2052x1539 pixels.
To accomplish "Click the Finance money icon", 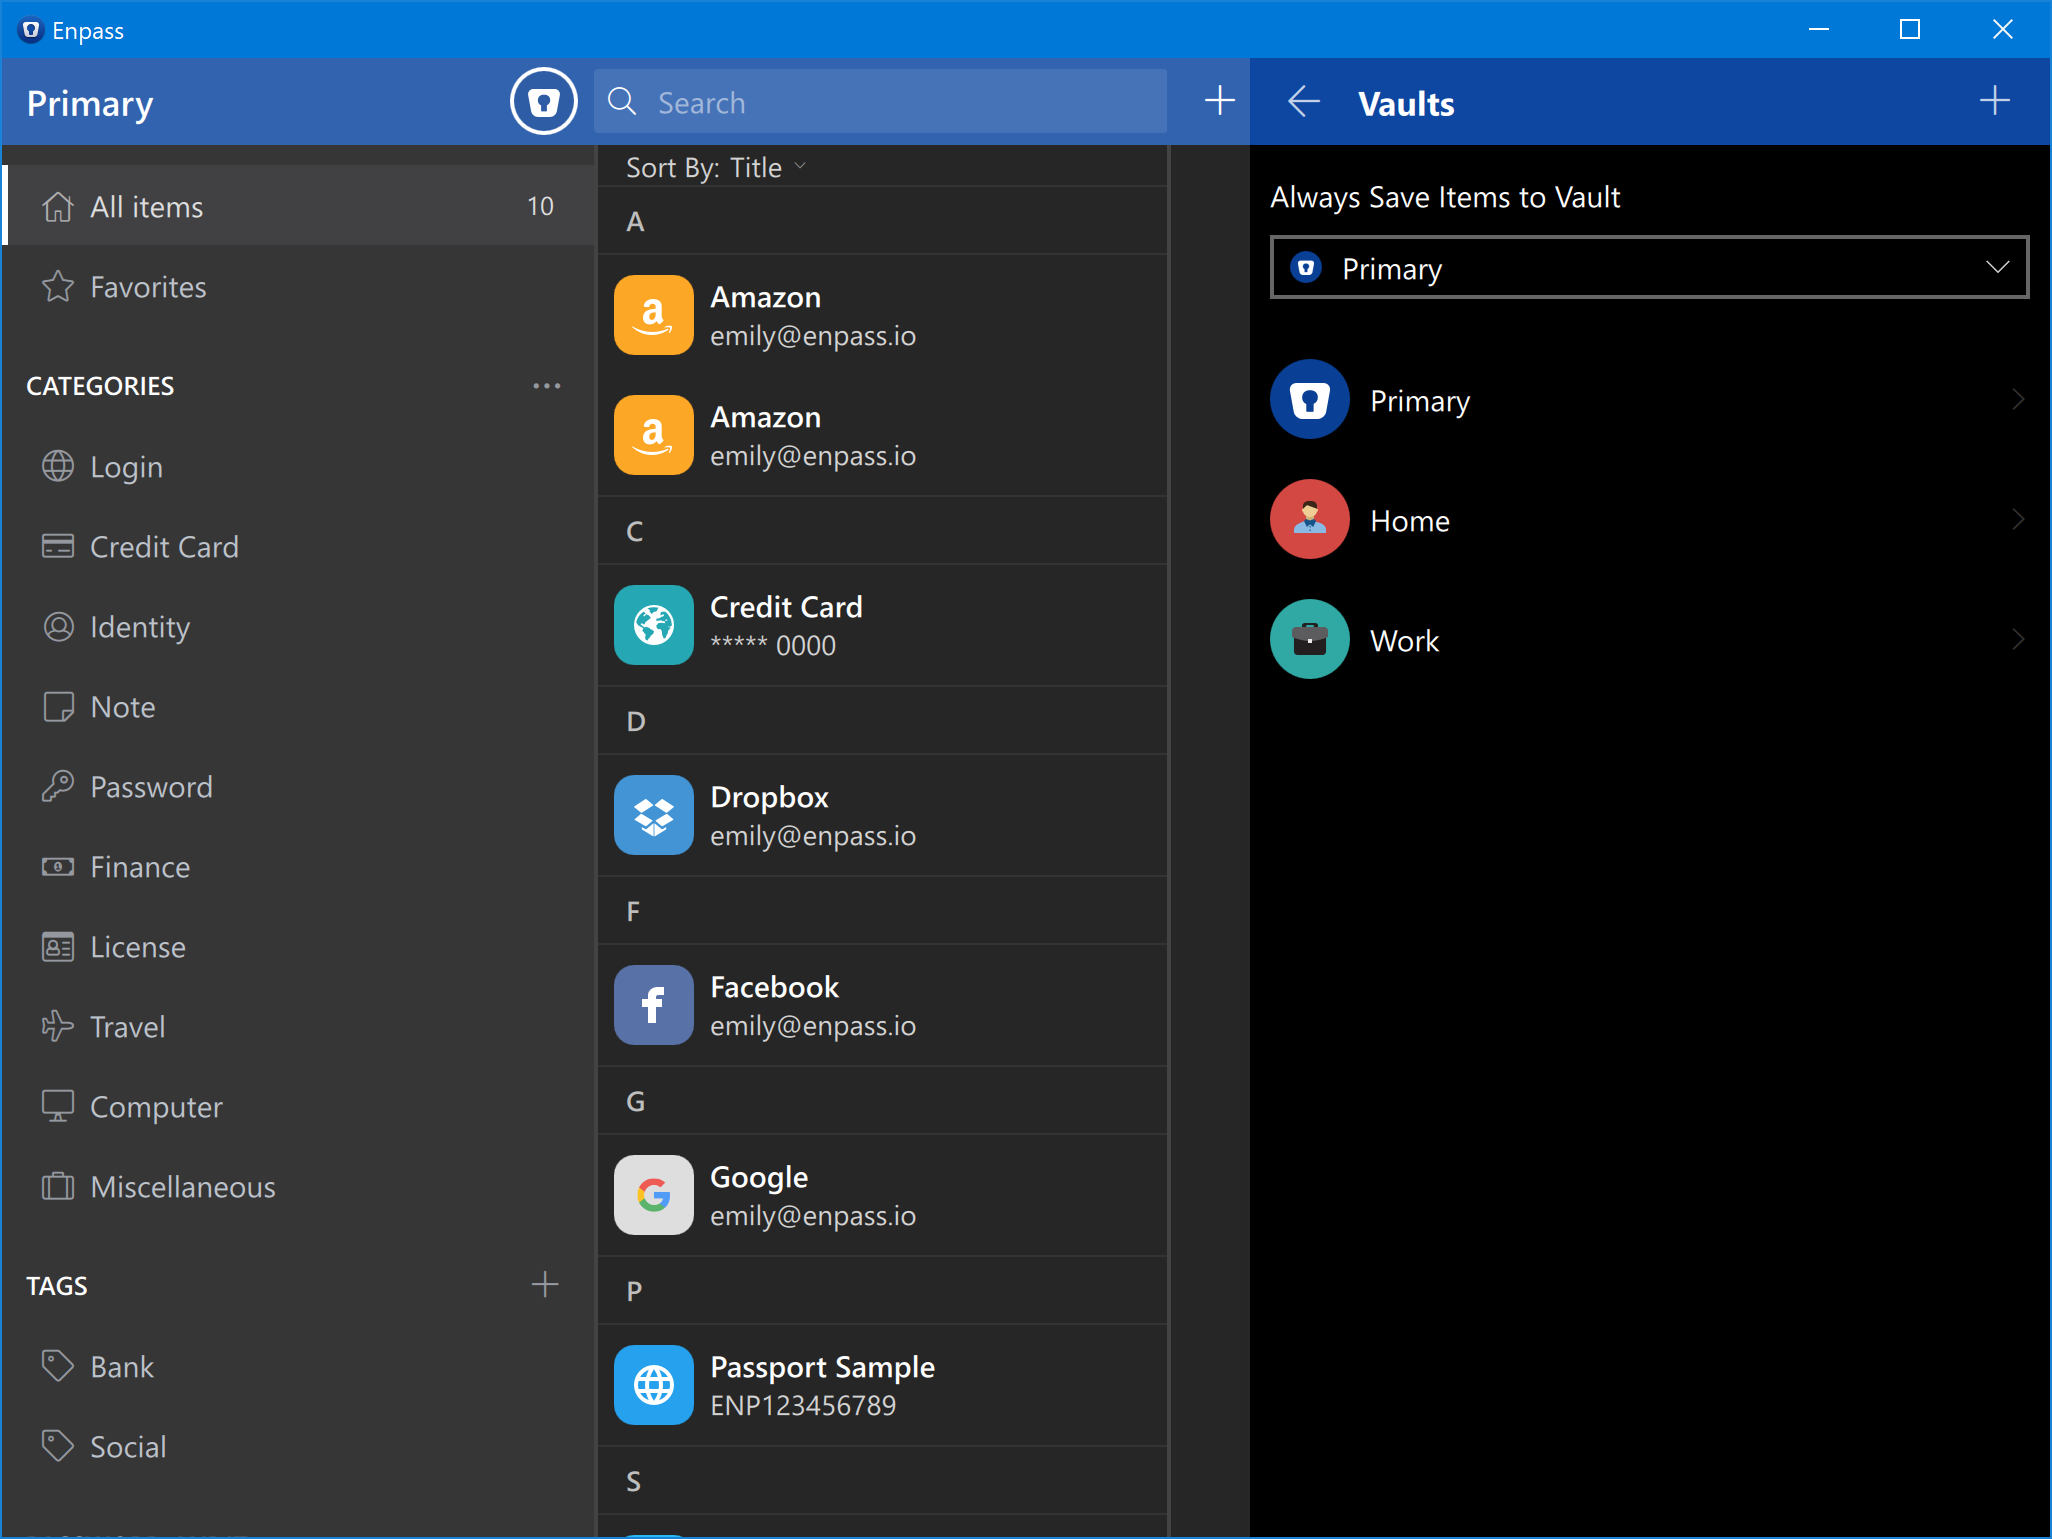I will coord(58,866).
